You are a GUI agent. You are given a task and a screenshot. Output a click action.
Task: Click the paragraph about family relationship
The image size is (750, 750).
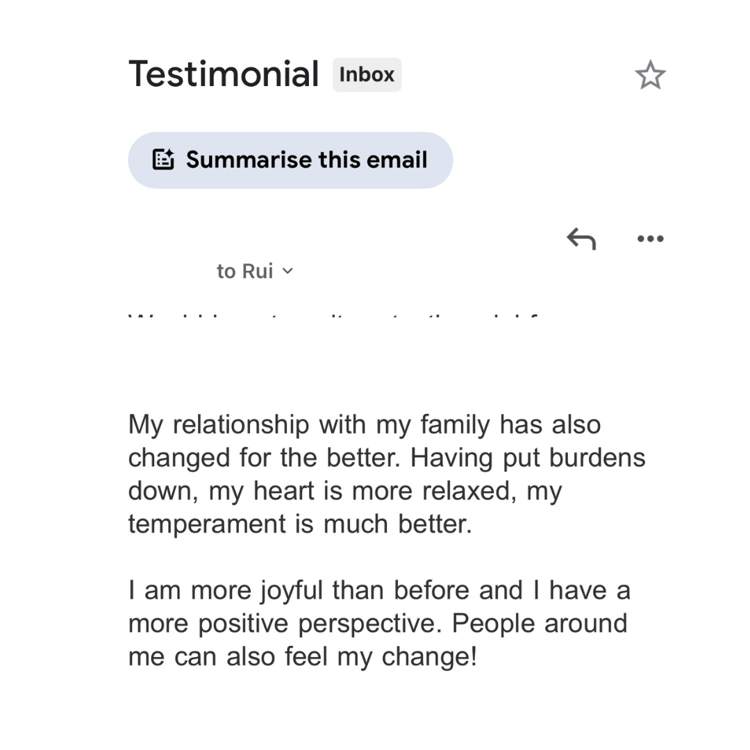(x=386, y=474)
